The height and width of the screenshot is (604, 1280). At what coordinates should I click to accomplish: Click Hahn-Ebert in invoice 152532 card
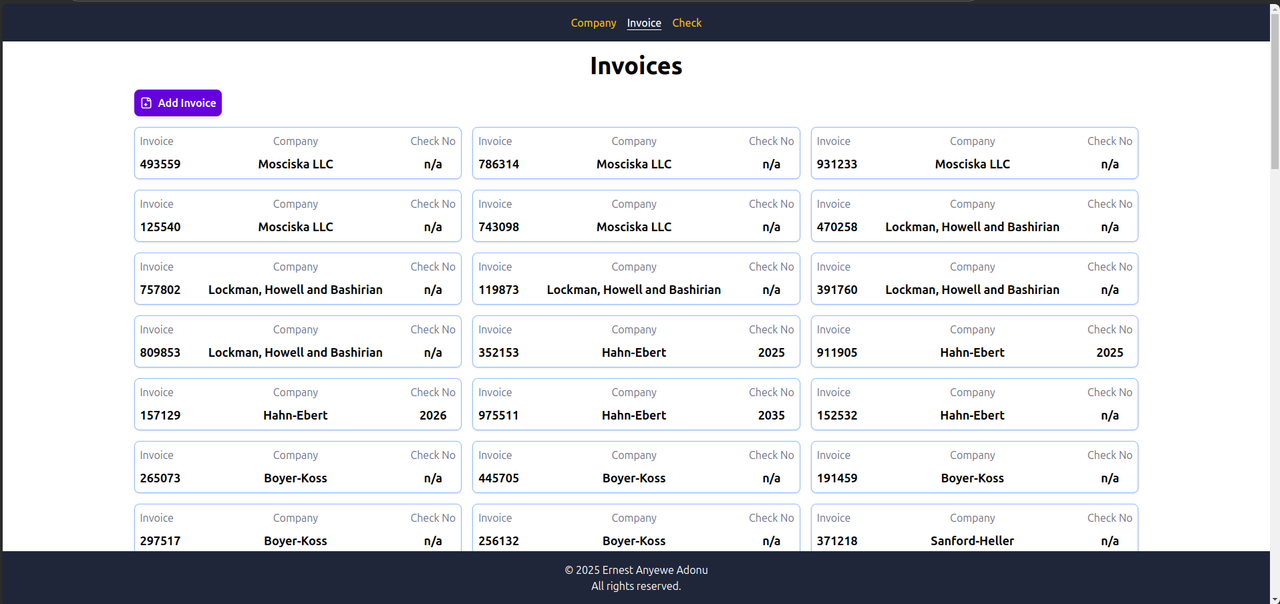point(972,416)
